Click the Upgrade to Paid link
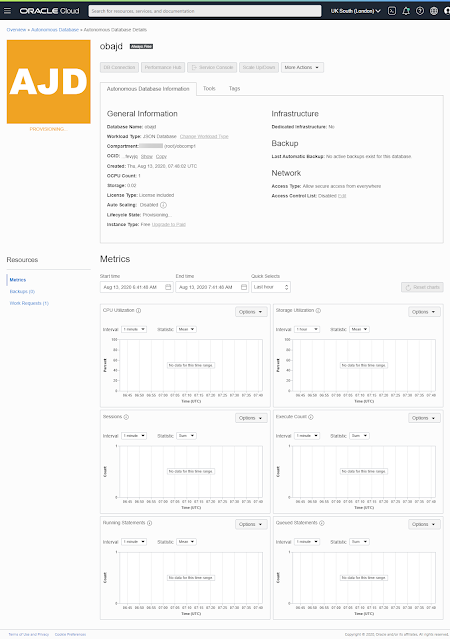Viewport: 450px width, 639px height. click(169, 225)
